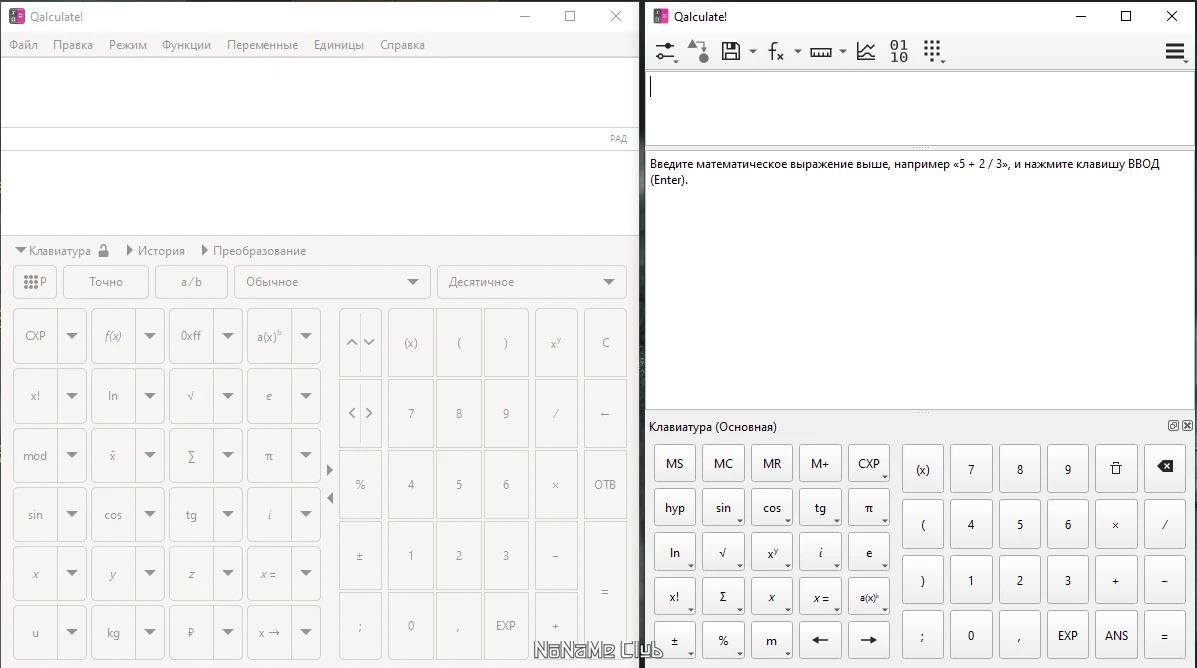
Task: Open the functions fx toolbar icon
Action: point(776,51)
